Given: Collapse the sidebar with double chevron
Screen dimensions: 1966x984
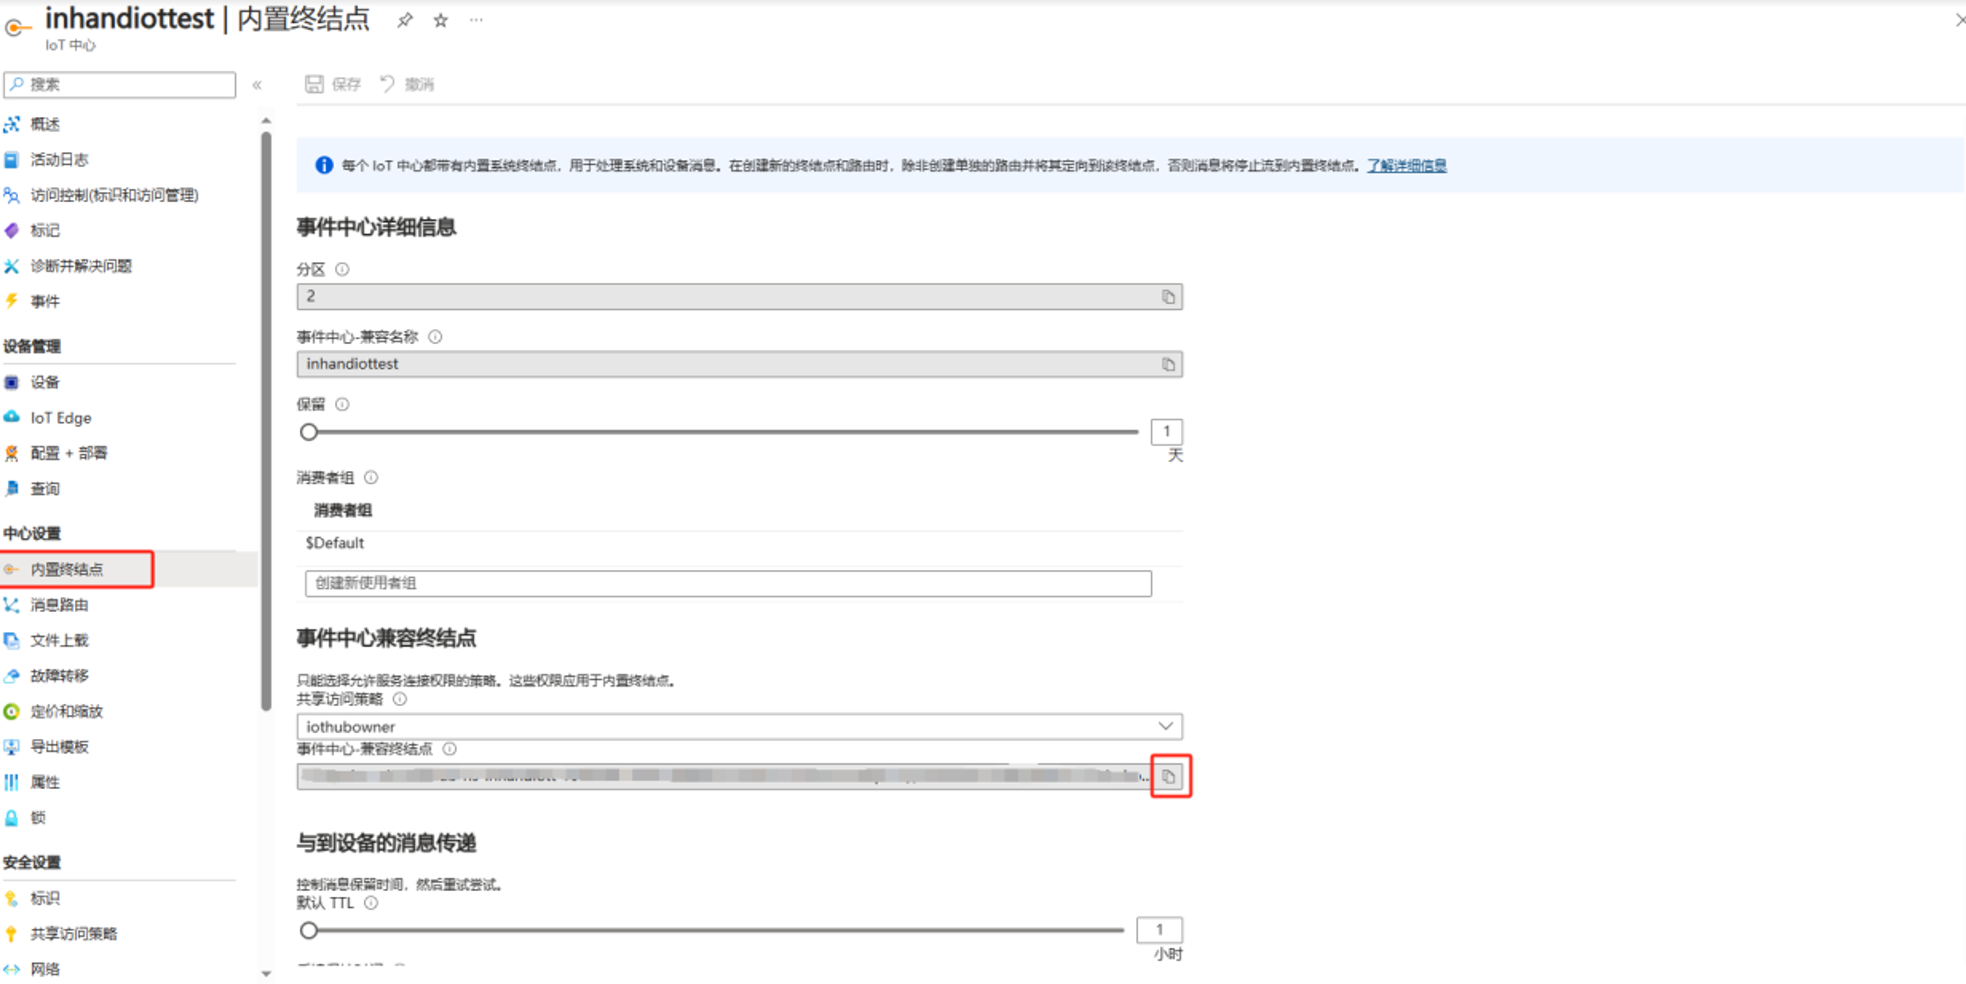Looking at the screenshot, I should point(257,85).
